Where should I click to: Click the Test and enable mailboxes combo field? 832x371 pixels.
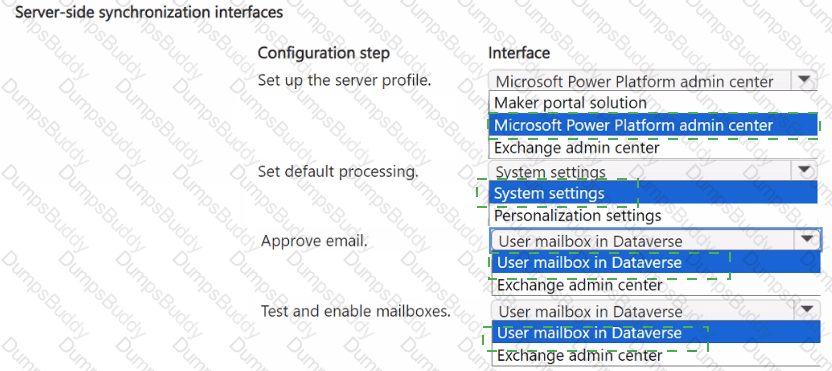(656, 309)
